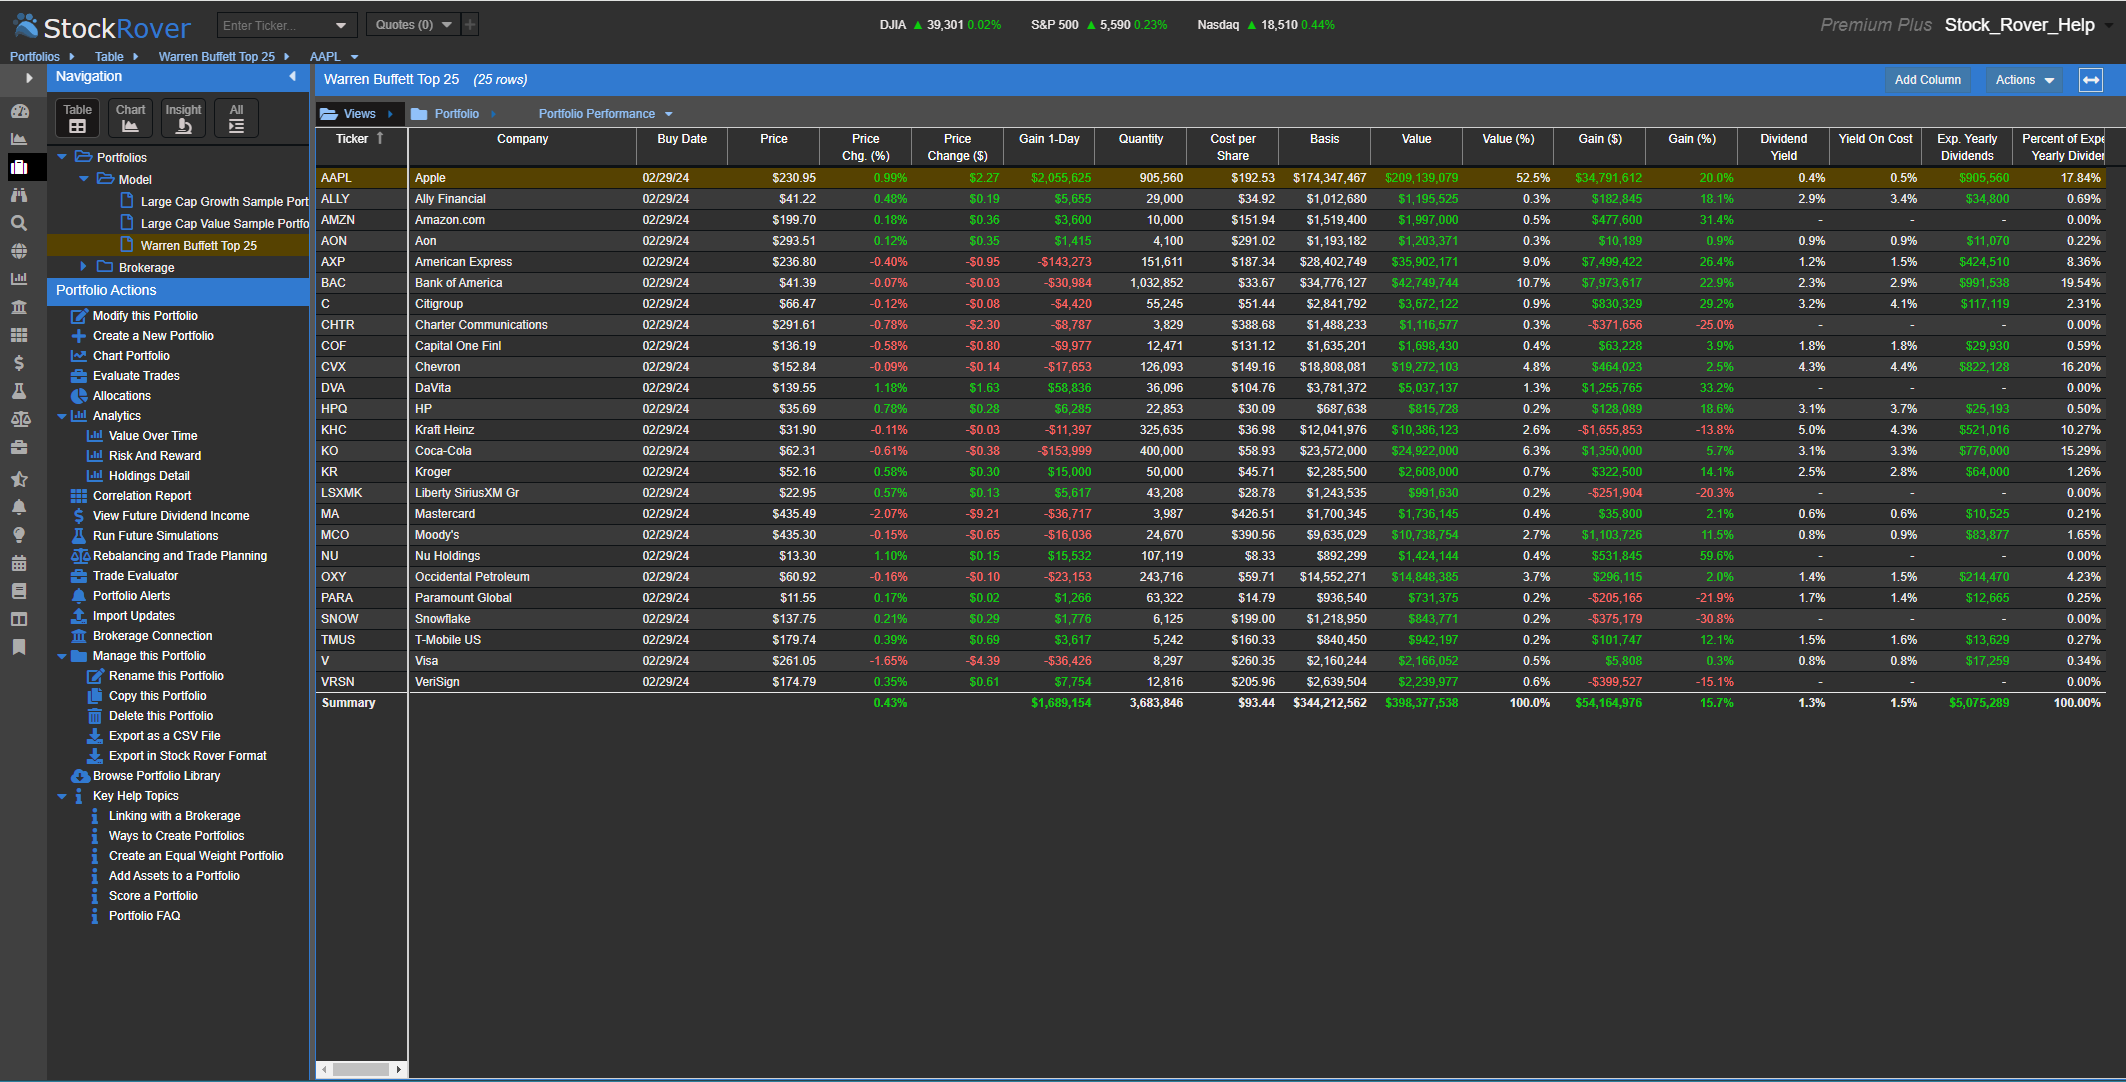Viewport: 2126px width, 1082px height.
Task: Open the Quotes (0) dropdown
Action: [413, 24]
